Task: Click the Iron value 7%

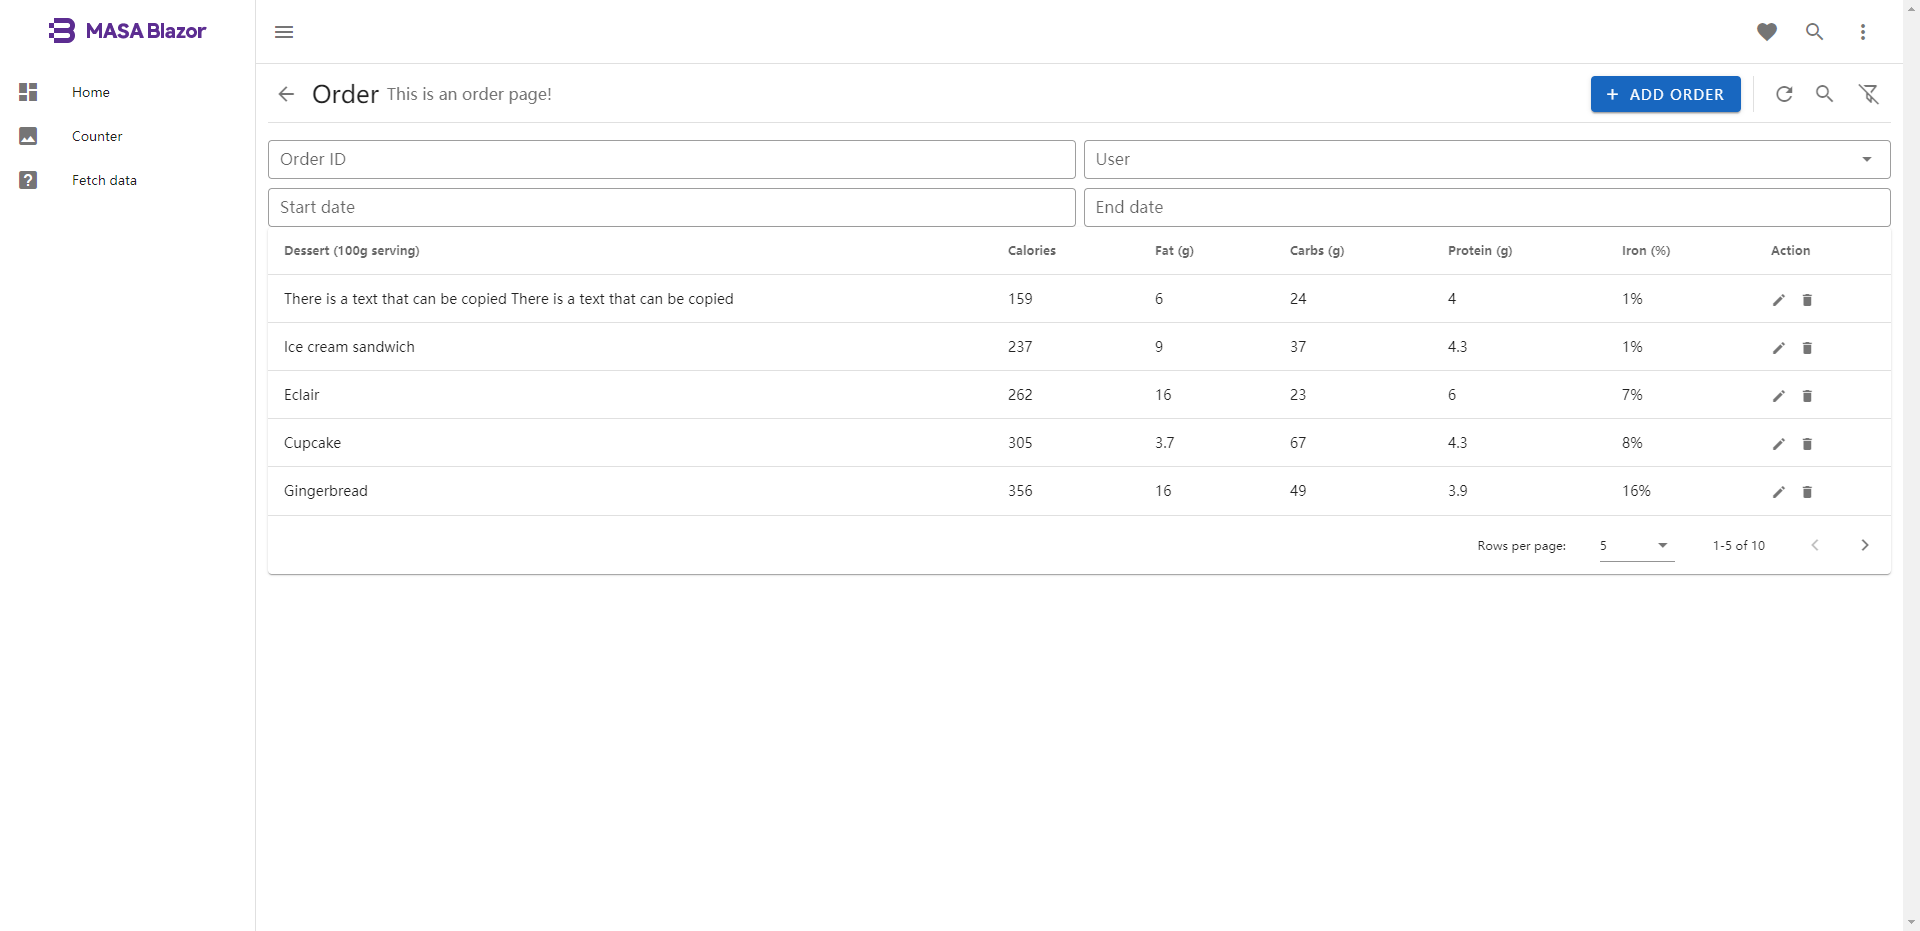Action: coord(1632,395)
